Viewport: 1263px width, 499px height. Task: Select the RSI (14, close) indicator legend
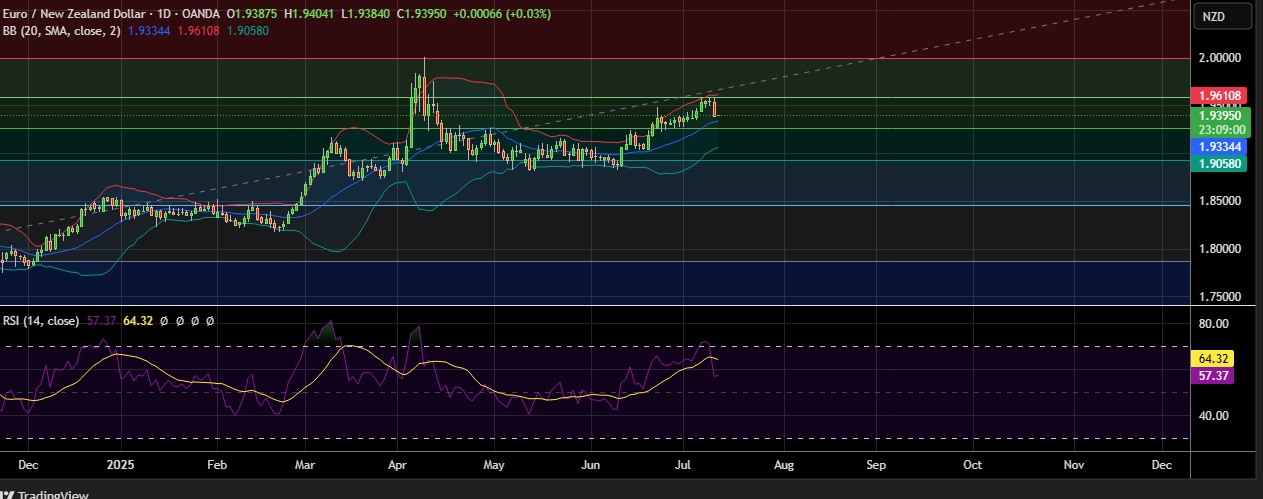click(42, 321)
